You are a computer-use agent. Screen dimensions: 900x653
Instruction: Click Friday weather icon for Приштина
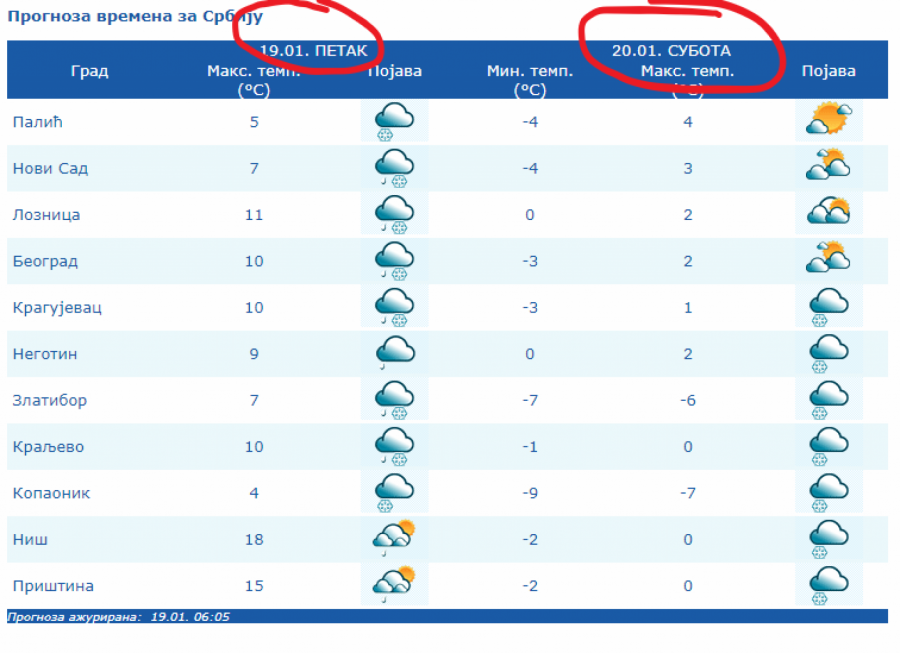click(394, 585)
